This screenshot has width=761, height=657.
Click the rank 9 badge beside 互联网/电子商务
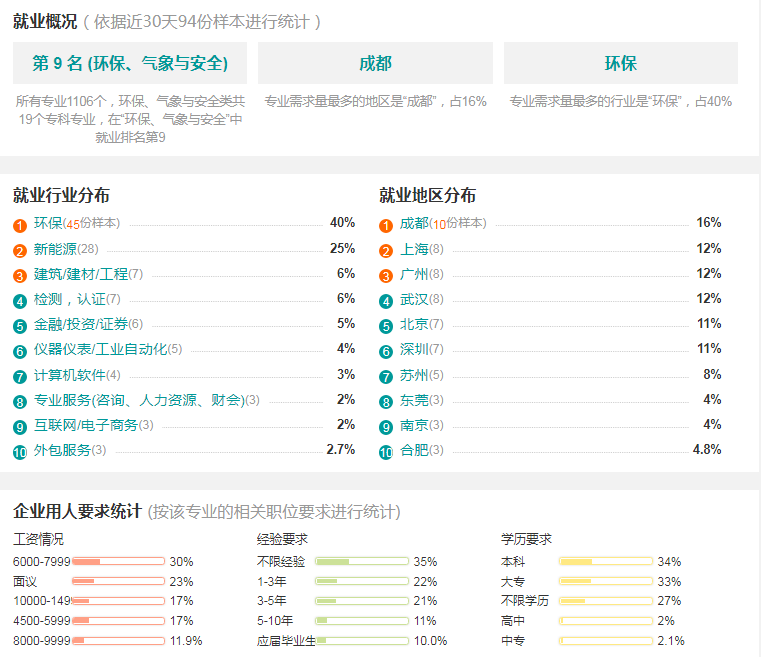19,427
